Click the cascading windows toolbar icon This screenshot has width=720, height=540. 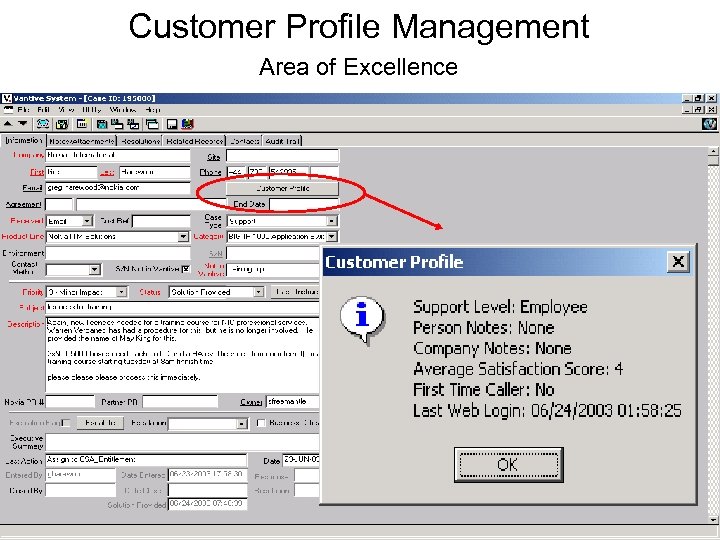152,124
